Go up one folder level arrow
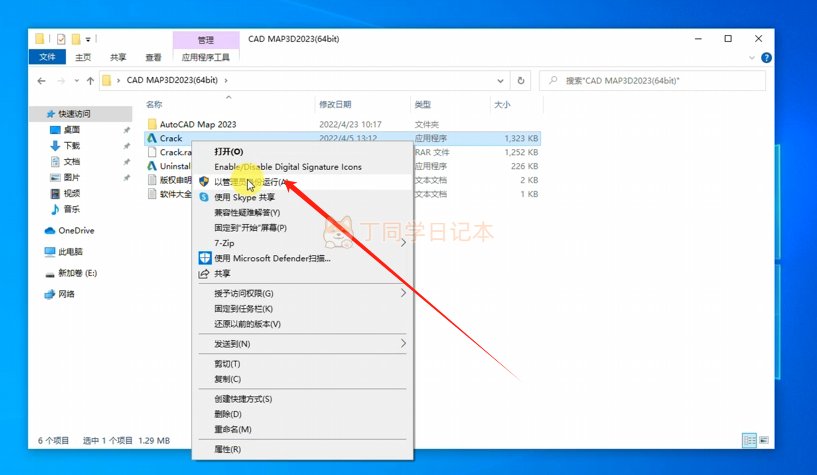Viewport: 817px width, 475px height. coord(90,81)
